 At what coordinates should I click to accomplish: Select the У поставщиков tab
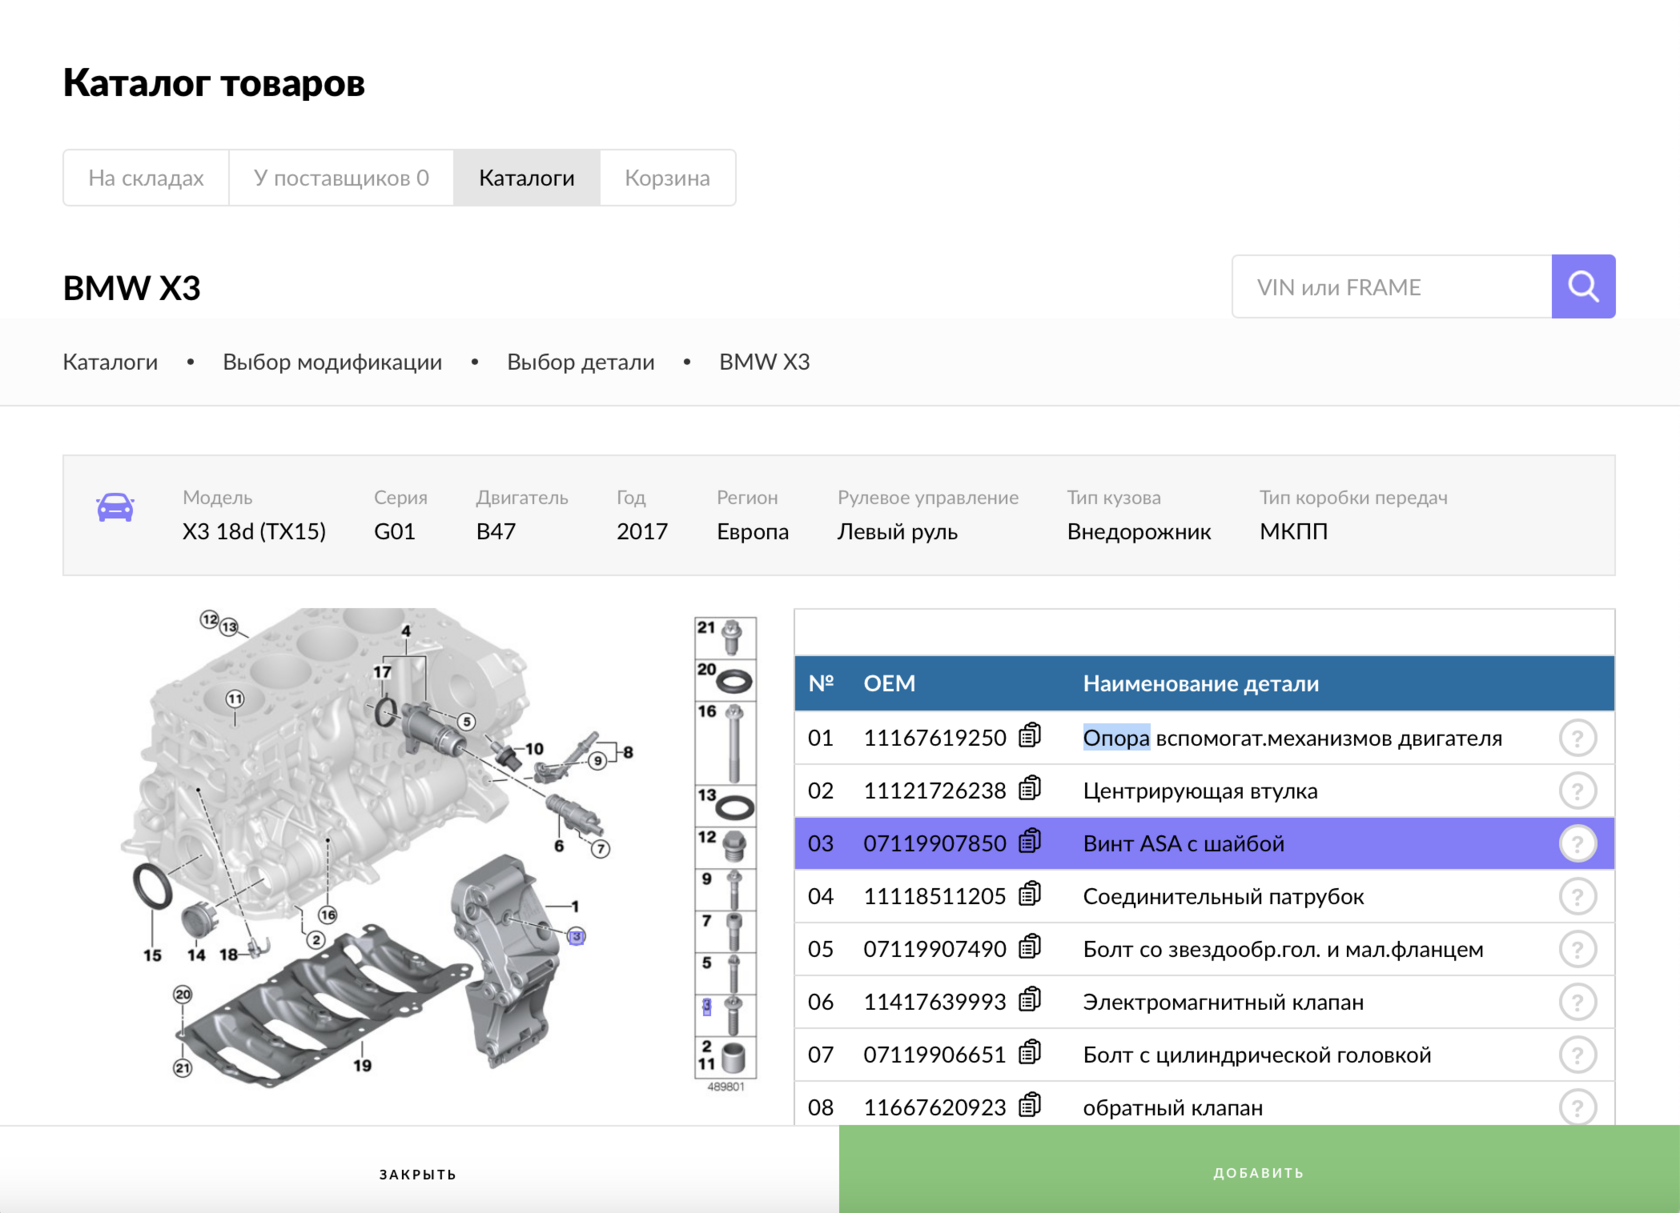click(341, 178)
